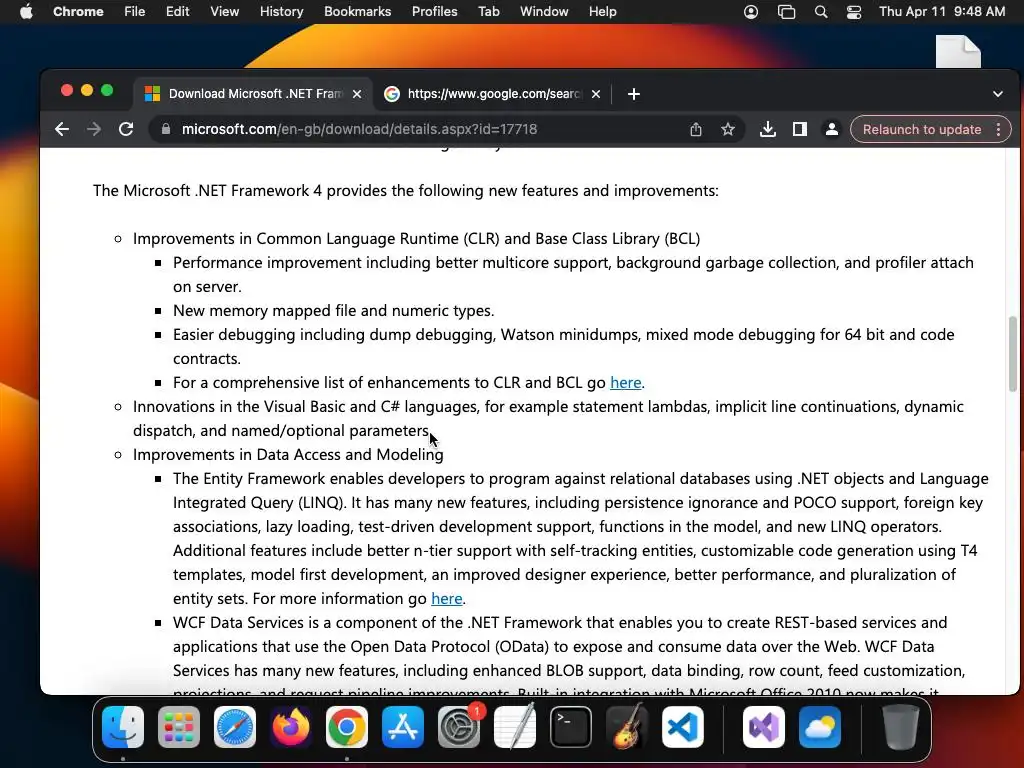Screen dimensions: 1024x768
Task: Switch to the Download Microsoft .NET Framework tab
Action: click(x=253, y=94)
